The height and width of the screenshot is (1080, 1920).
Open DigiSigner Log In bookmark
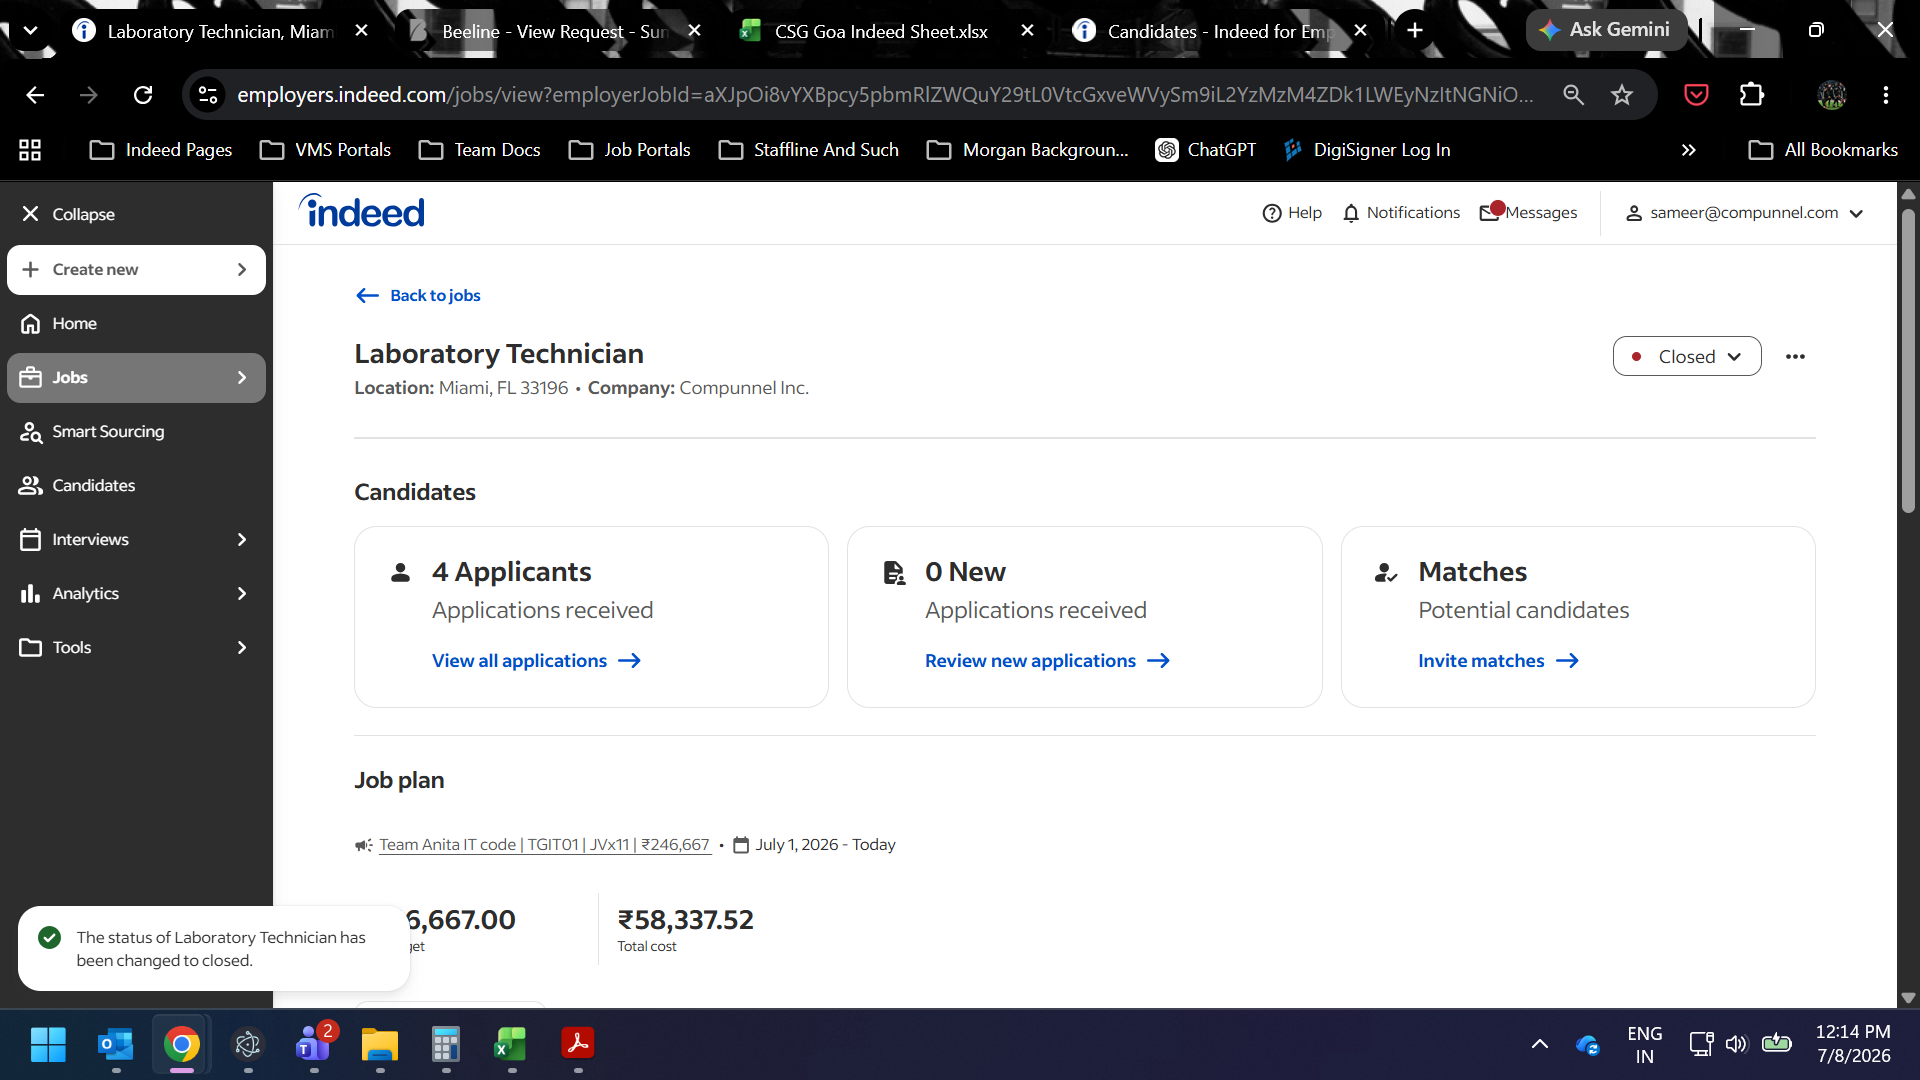click(1367, 150)
